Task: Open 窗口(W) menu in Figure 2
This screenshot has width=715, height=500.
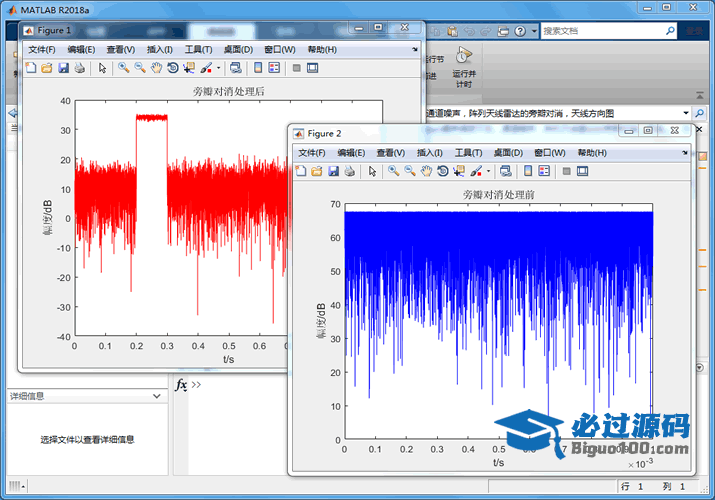Action: (x=549, y=153)
